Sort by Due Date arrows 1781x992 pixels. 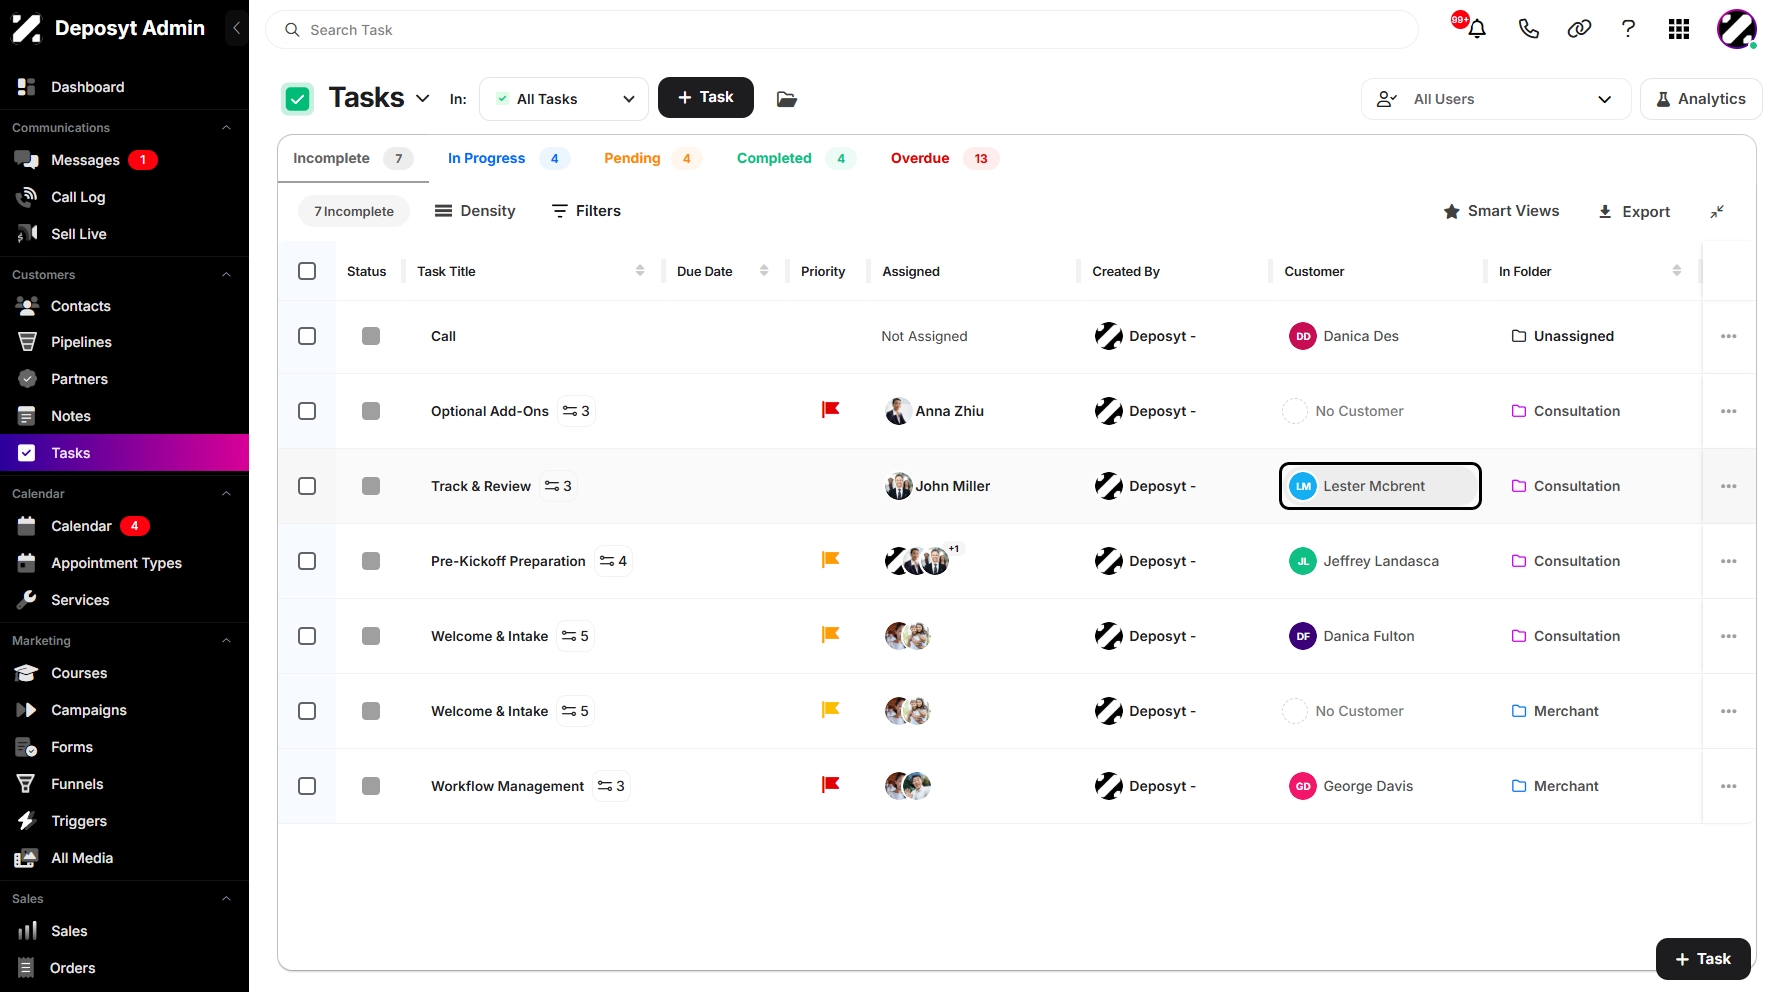click(764, 271)
